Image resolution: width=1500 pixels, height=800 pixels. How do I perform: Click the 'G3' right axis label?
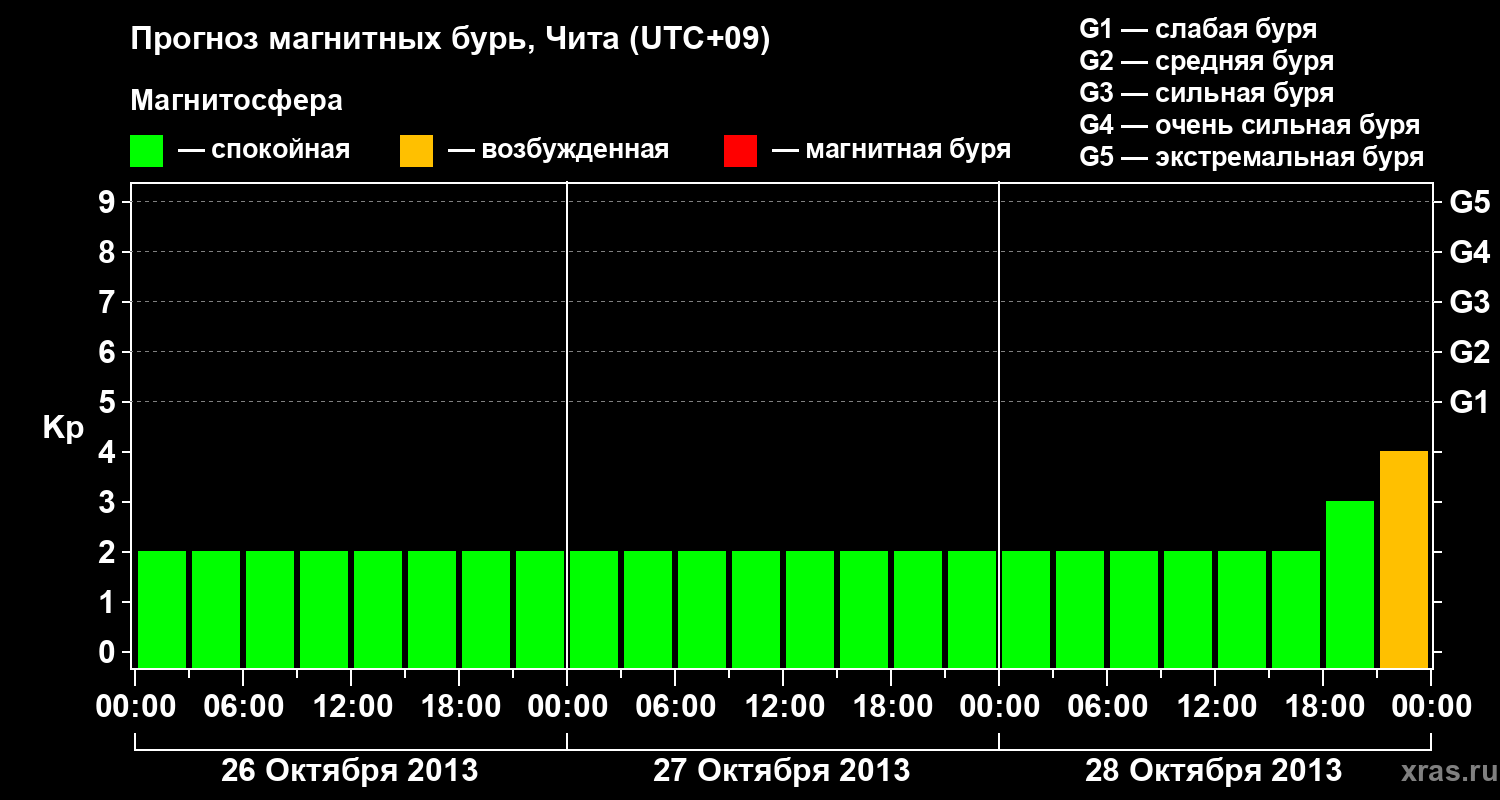click(x=1469, y=302)
